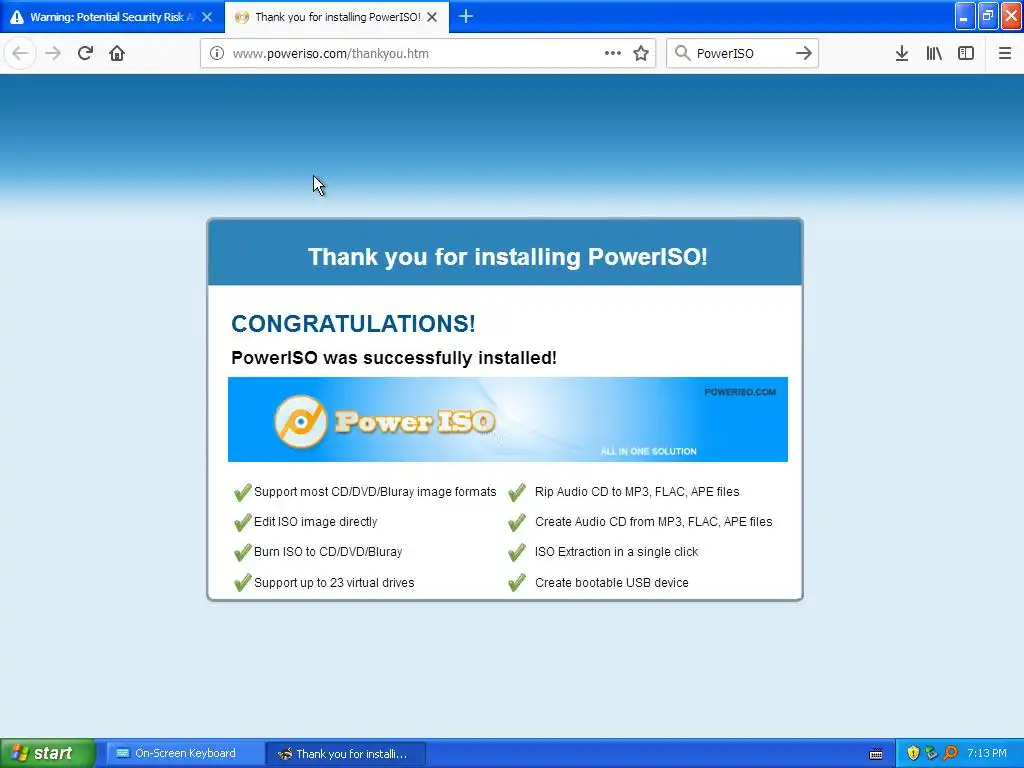Switch to On-Screen Keyboard in taskbar
The height and width of the screenshot is (768, 1024).
[185, 754]
